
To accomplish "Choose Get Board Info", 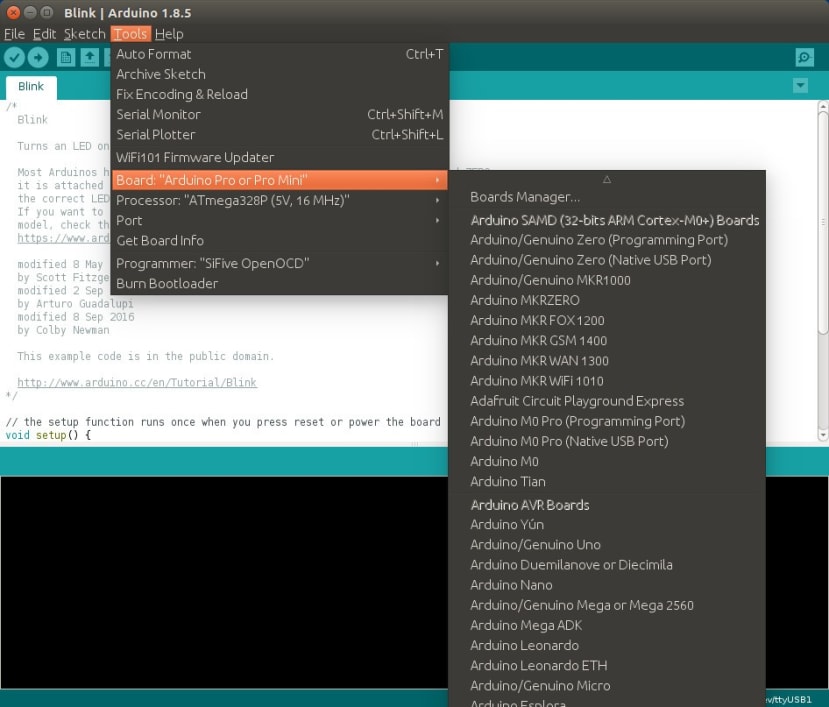I will [280, 241].
